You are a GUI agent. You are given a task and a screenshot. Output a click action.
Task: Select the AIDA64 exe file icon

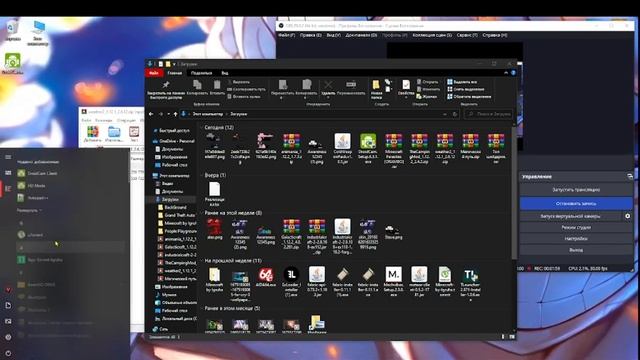[x=266, y=275]
